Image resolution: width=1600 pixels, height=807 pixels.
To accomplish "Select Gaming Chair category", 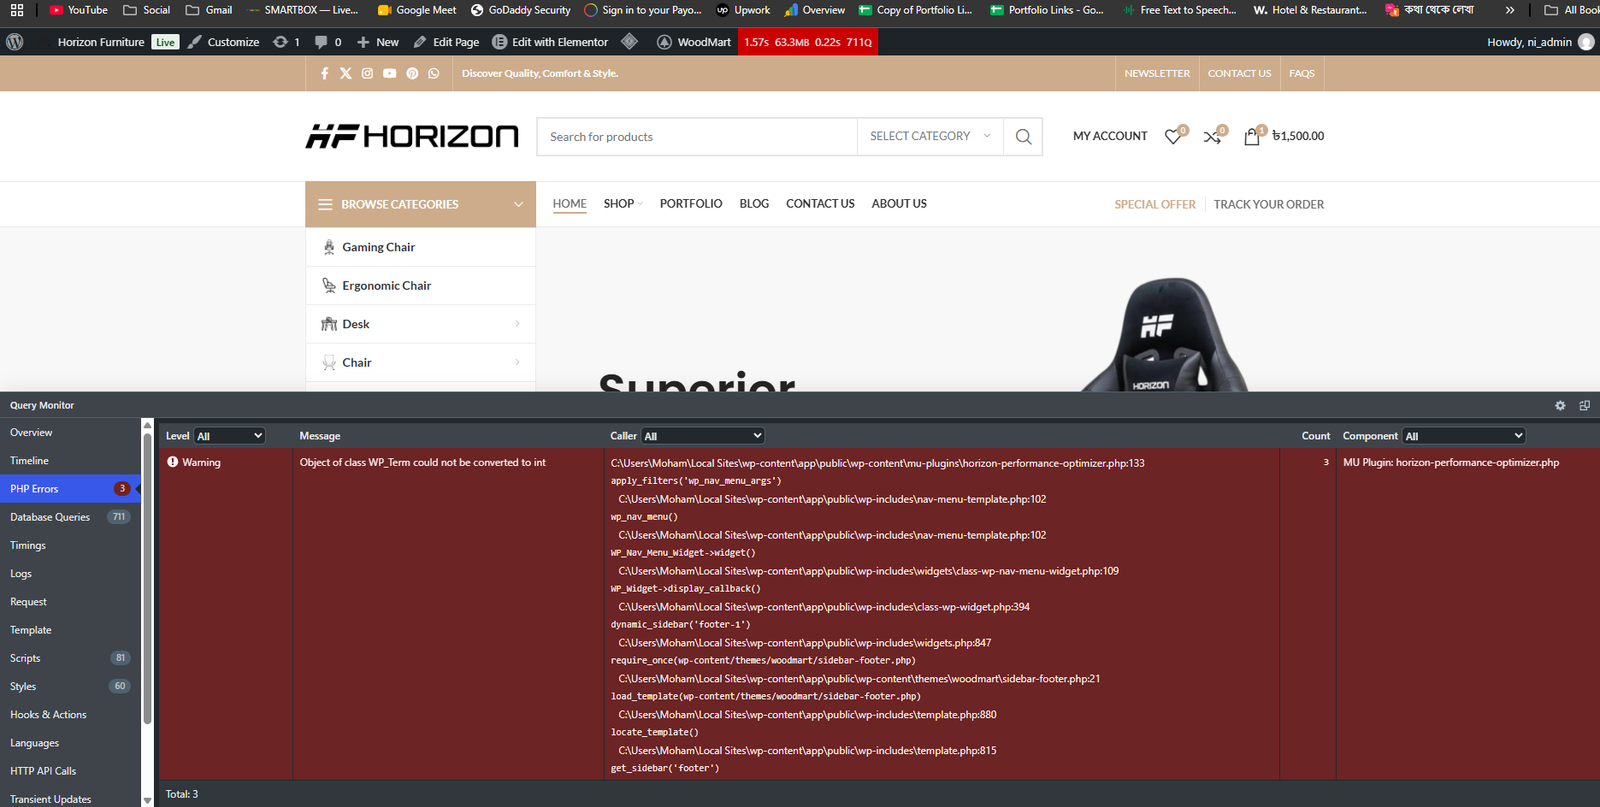I will tap(420, 247).
